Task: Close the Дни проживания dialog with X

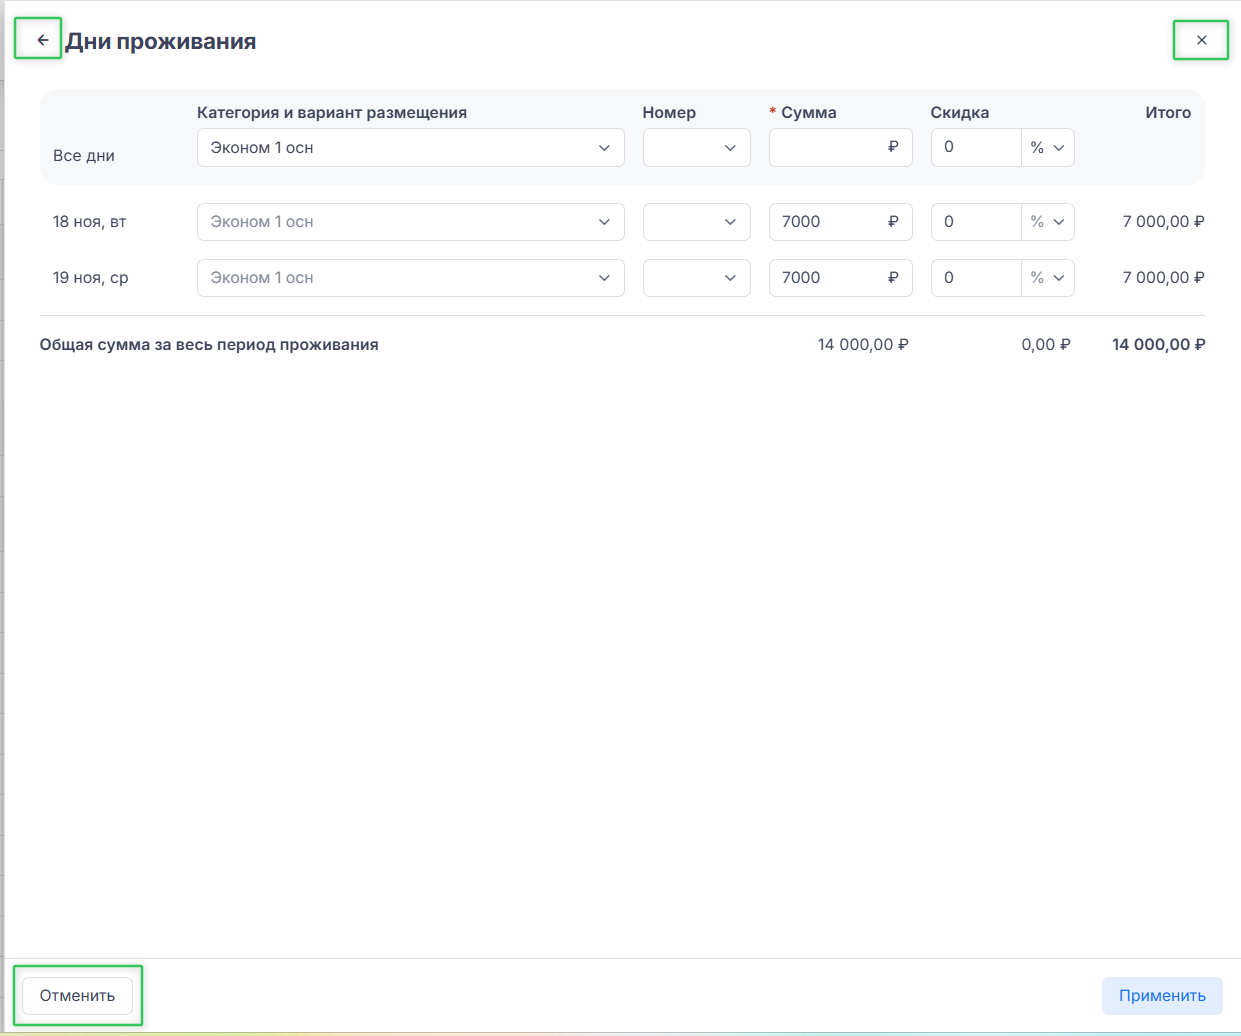Action: click(1201, 40)
